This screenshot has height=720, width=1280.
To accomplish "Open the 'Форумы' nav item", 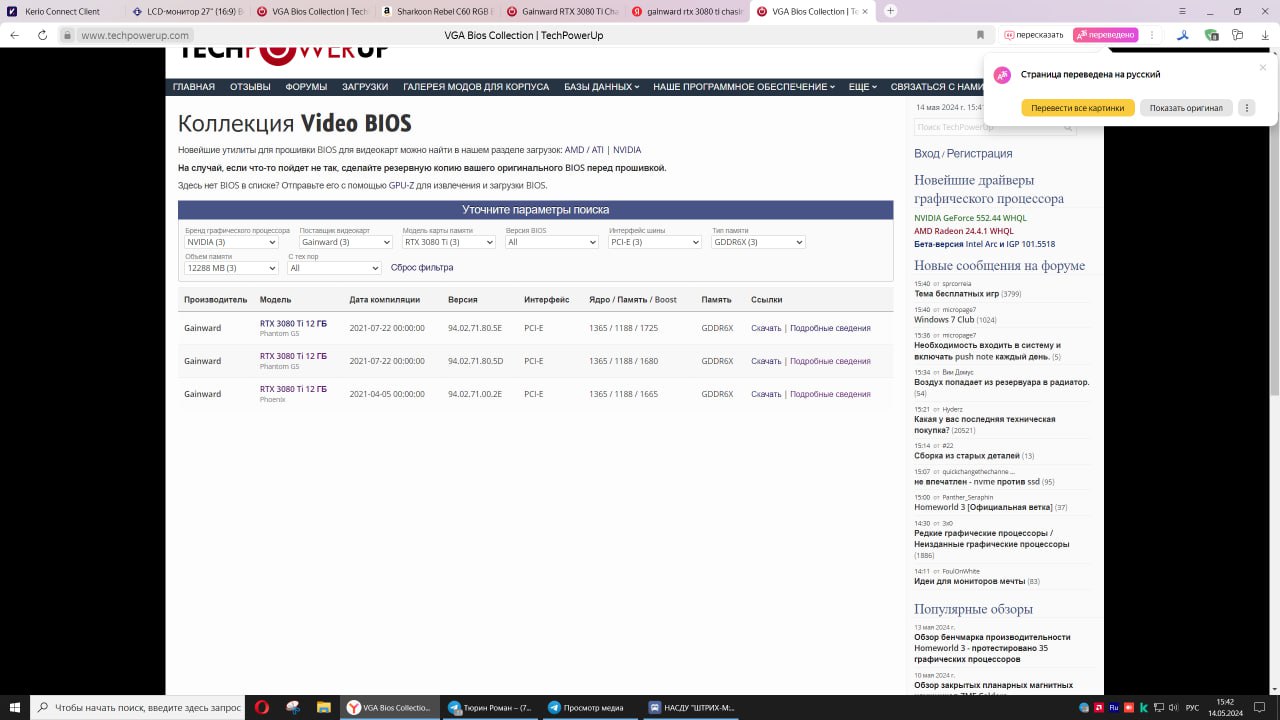I will 306,87.
